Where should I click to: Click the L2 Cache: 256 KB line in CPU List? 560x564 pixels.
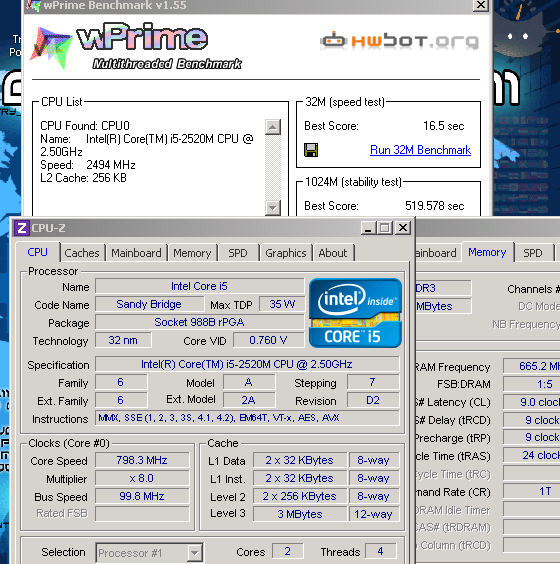tap(83, 178)
